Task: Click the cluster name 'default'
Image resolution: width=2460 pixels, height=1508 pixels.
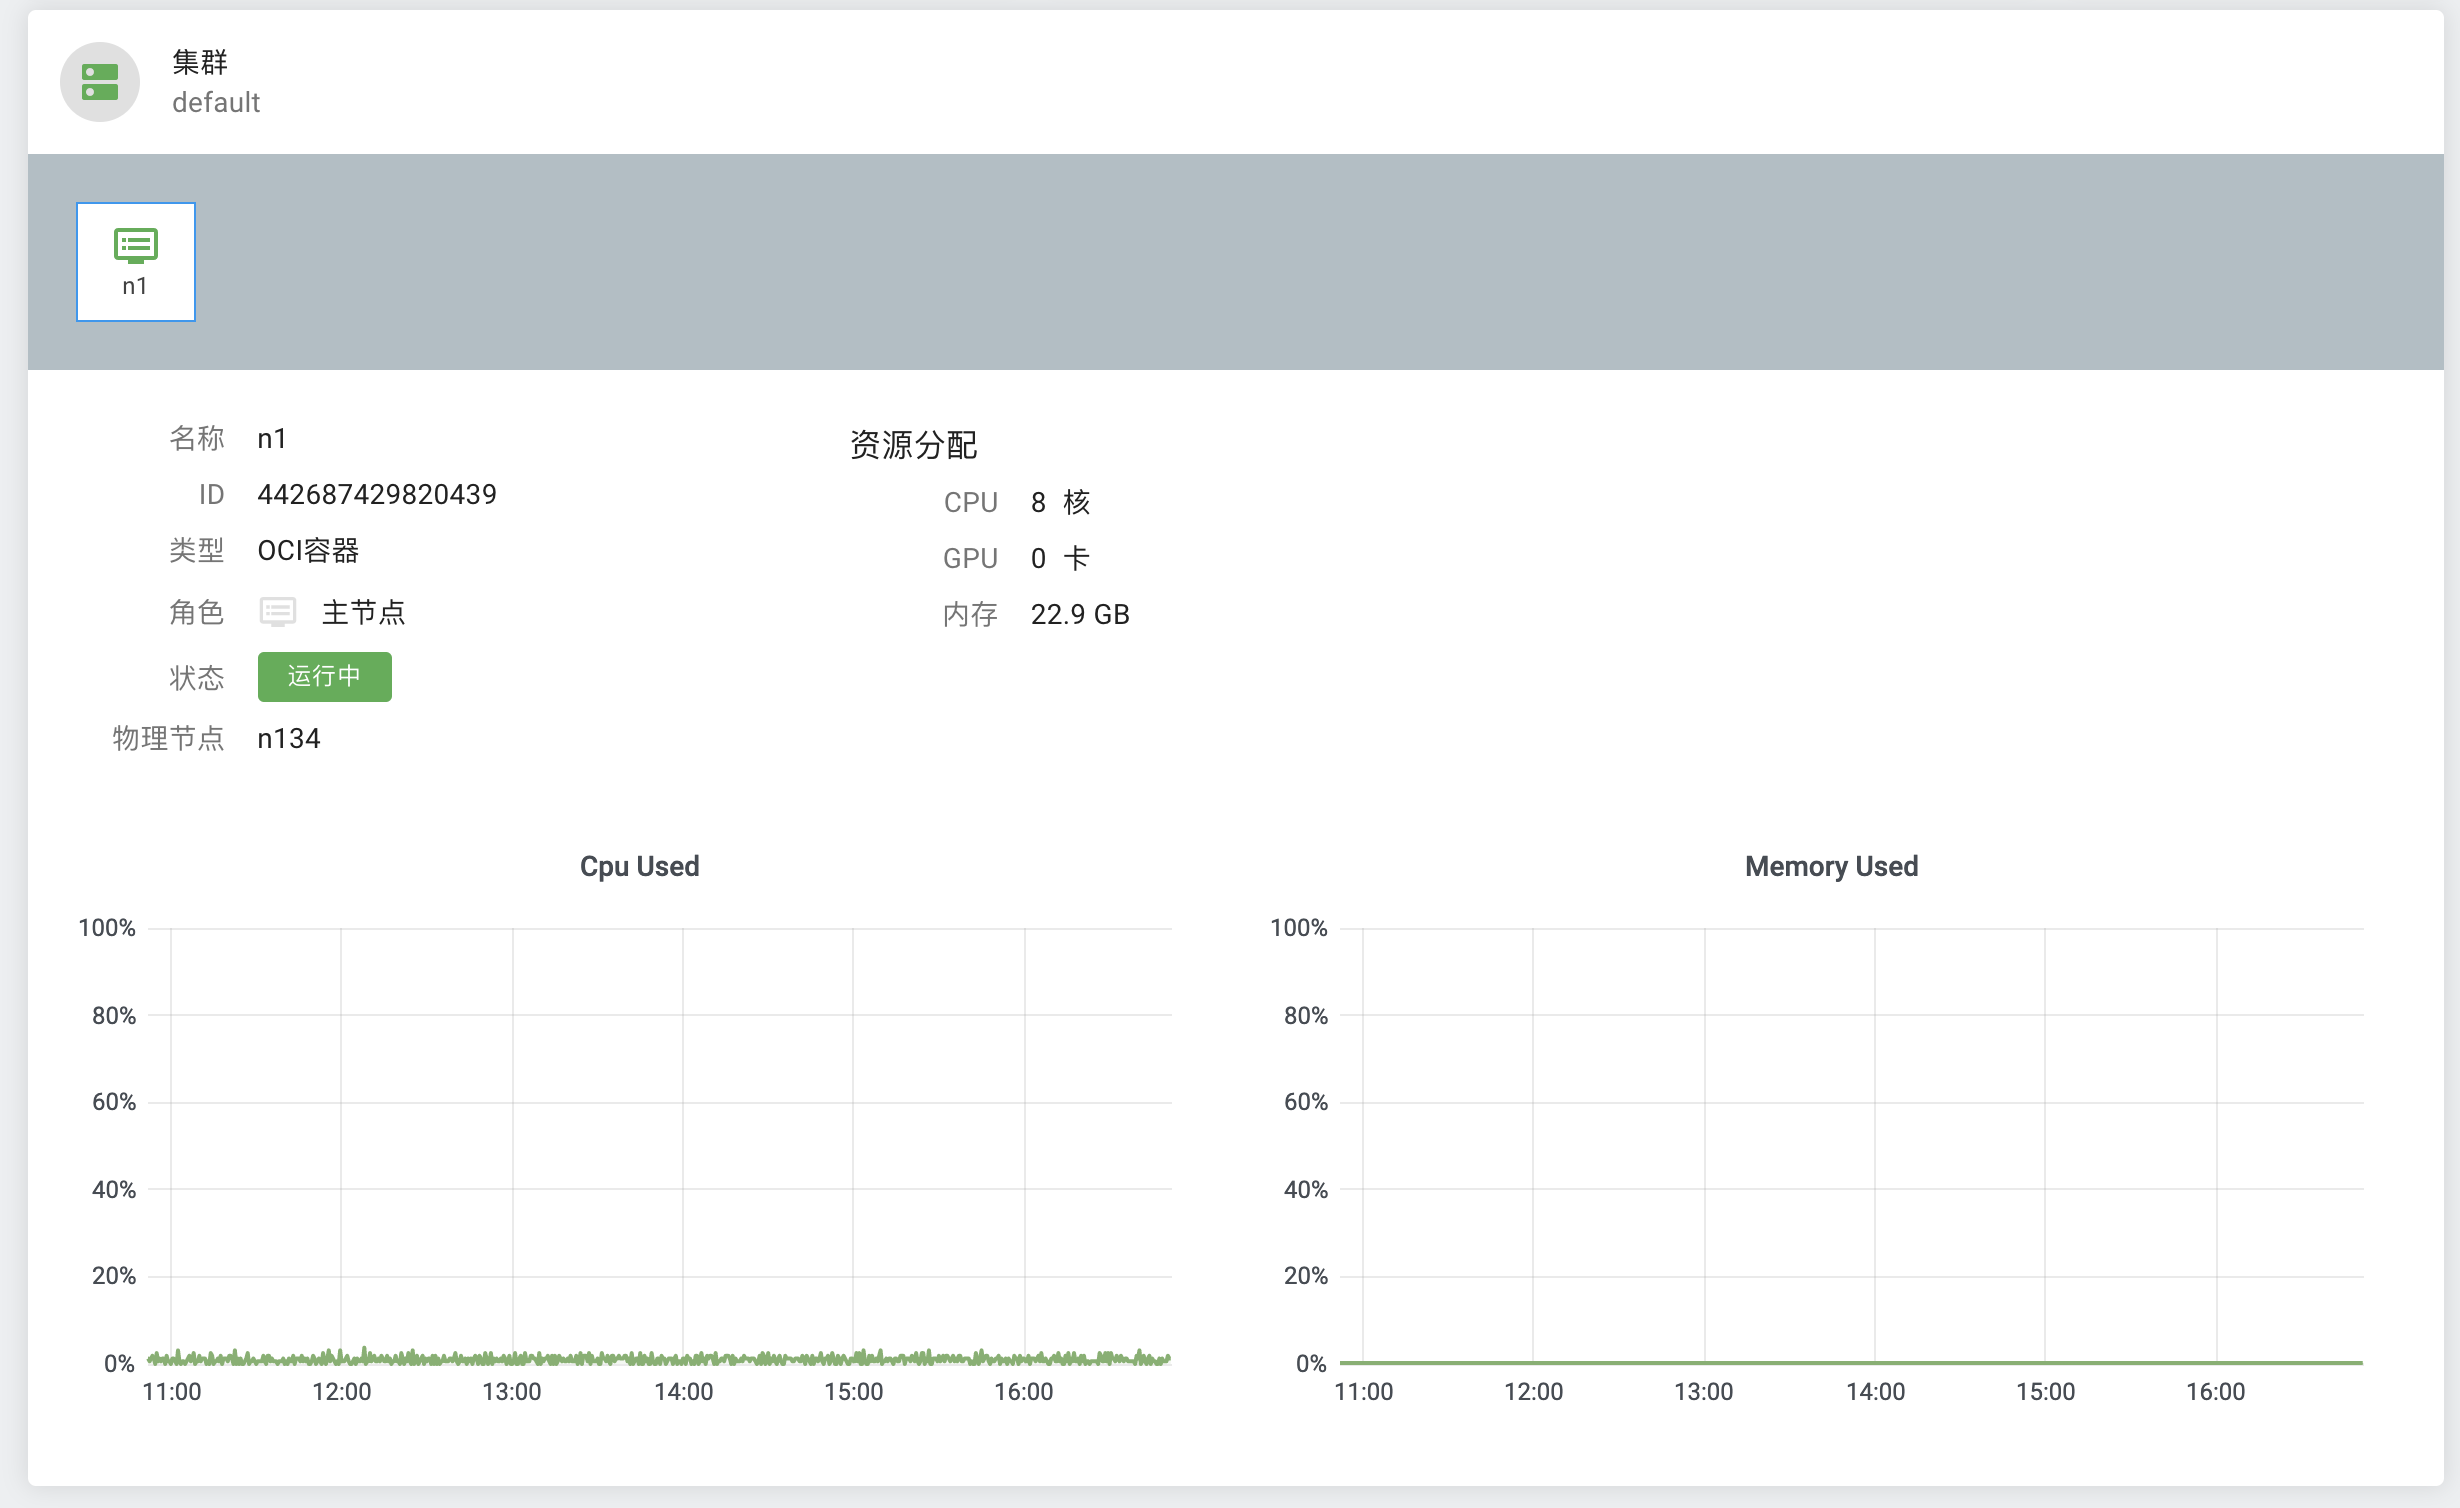Action: pos(216,103)
